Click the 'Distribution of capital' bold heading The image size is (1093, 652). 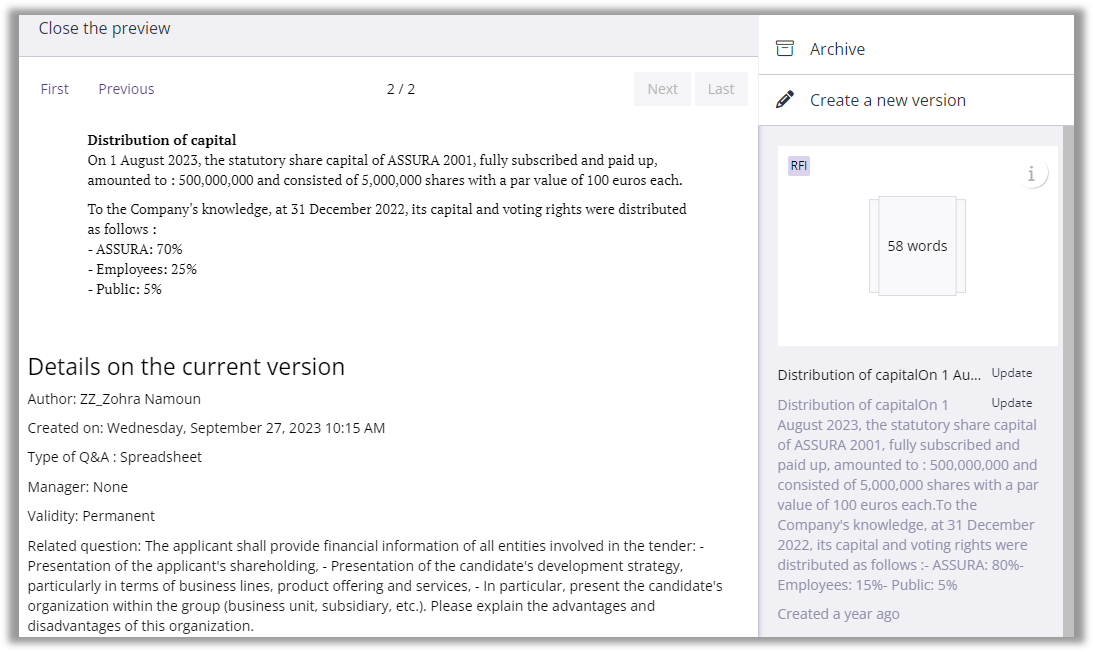click(162, 140)
